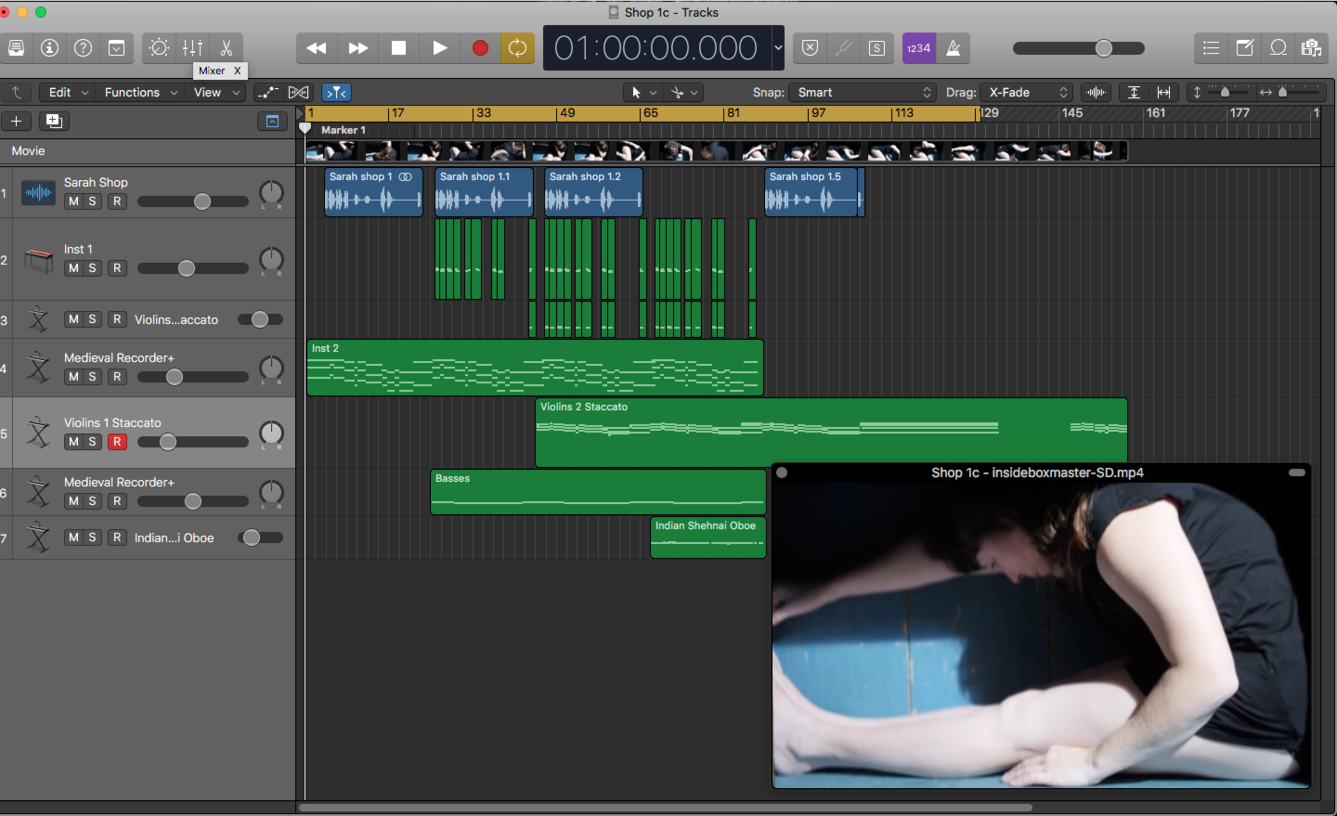Click the Scissors editors icon
The image size is (1337, 816).
226,48
